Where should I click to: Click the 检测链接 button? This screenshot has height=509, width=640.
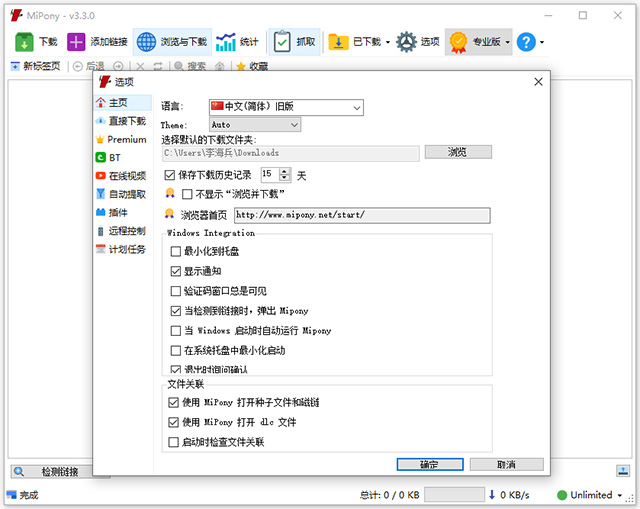51,472
